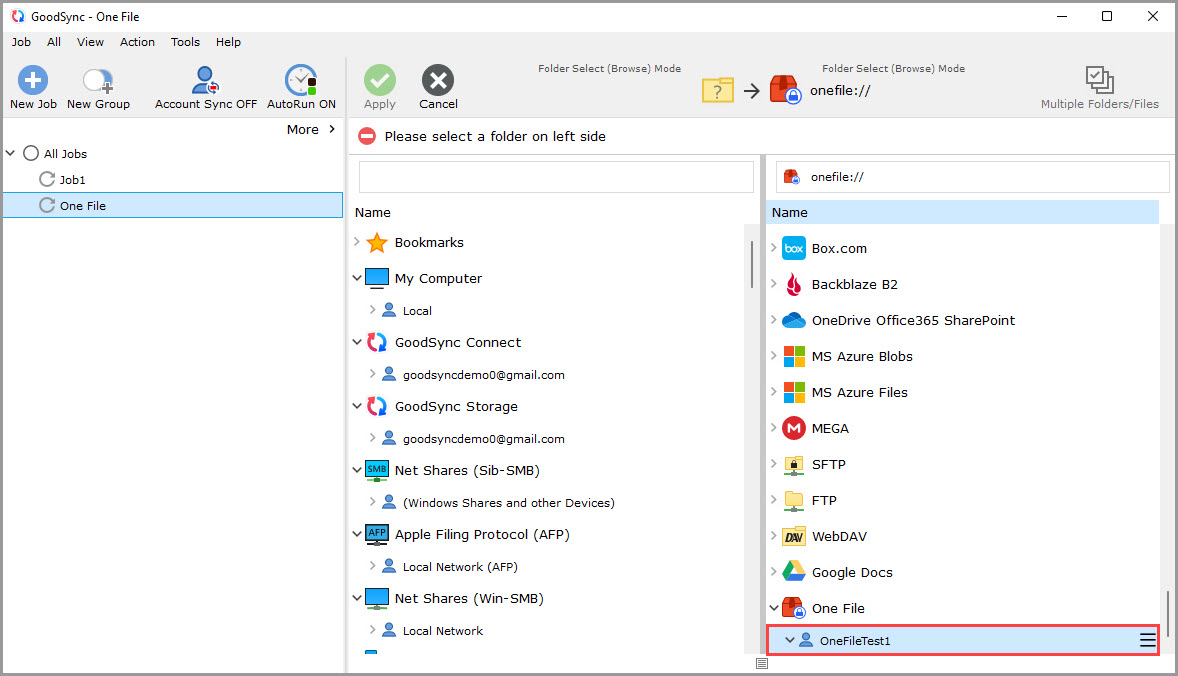Click the green Apply checkmark
This screenshot has width=1178, height=676.
click(379, 80)
